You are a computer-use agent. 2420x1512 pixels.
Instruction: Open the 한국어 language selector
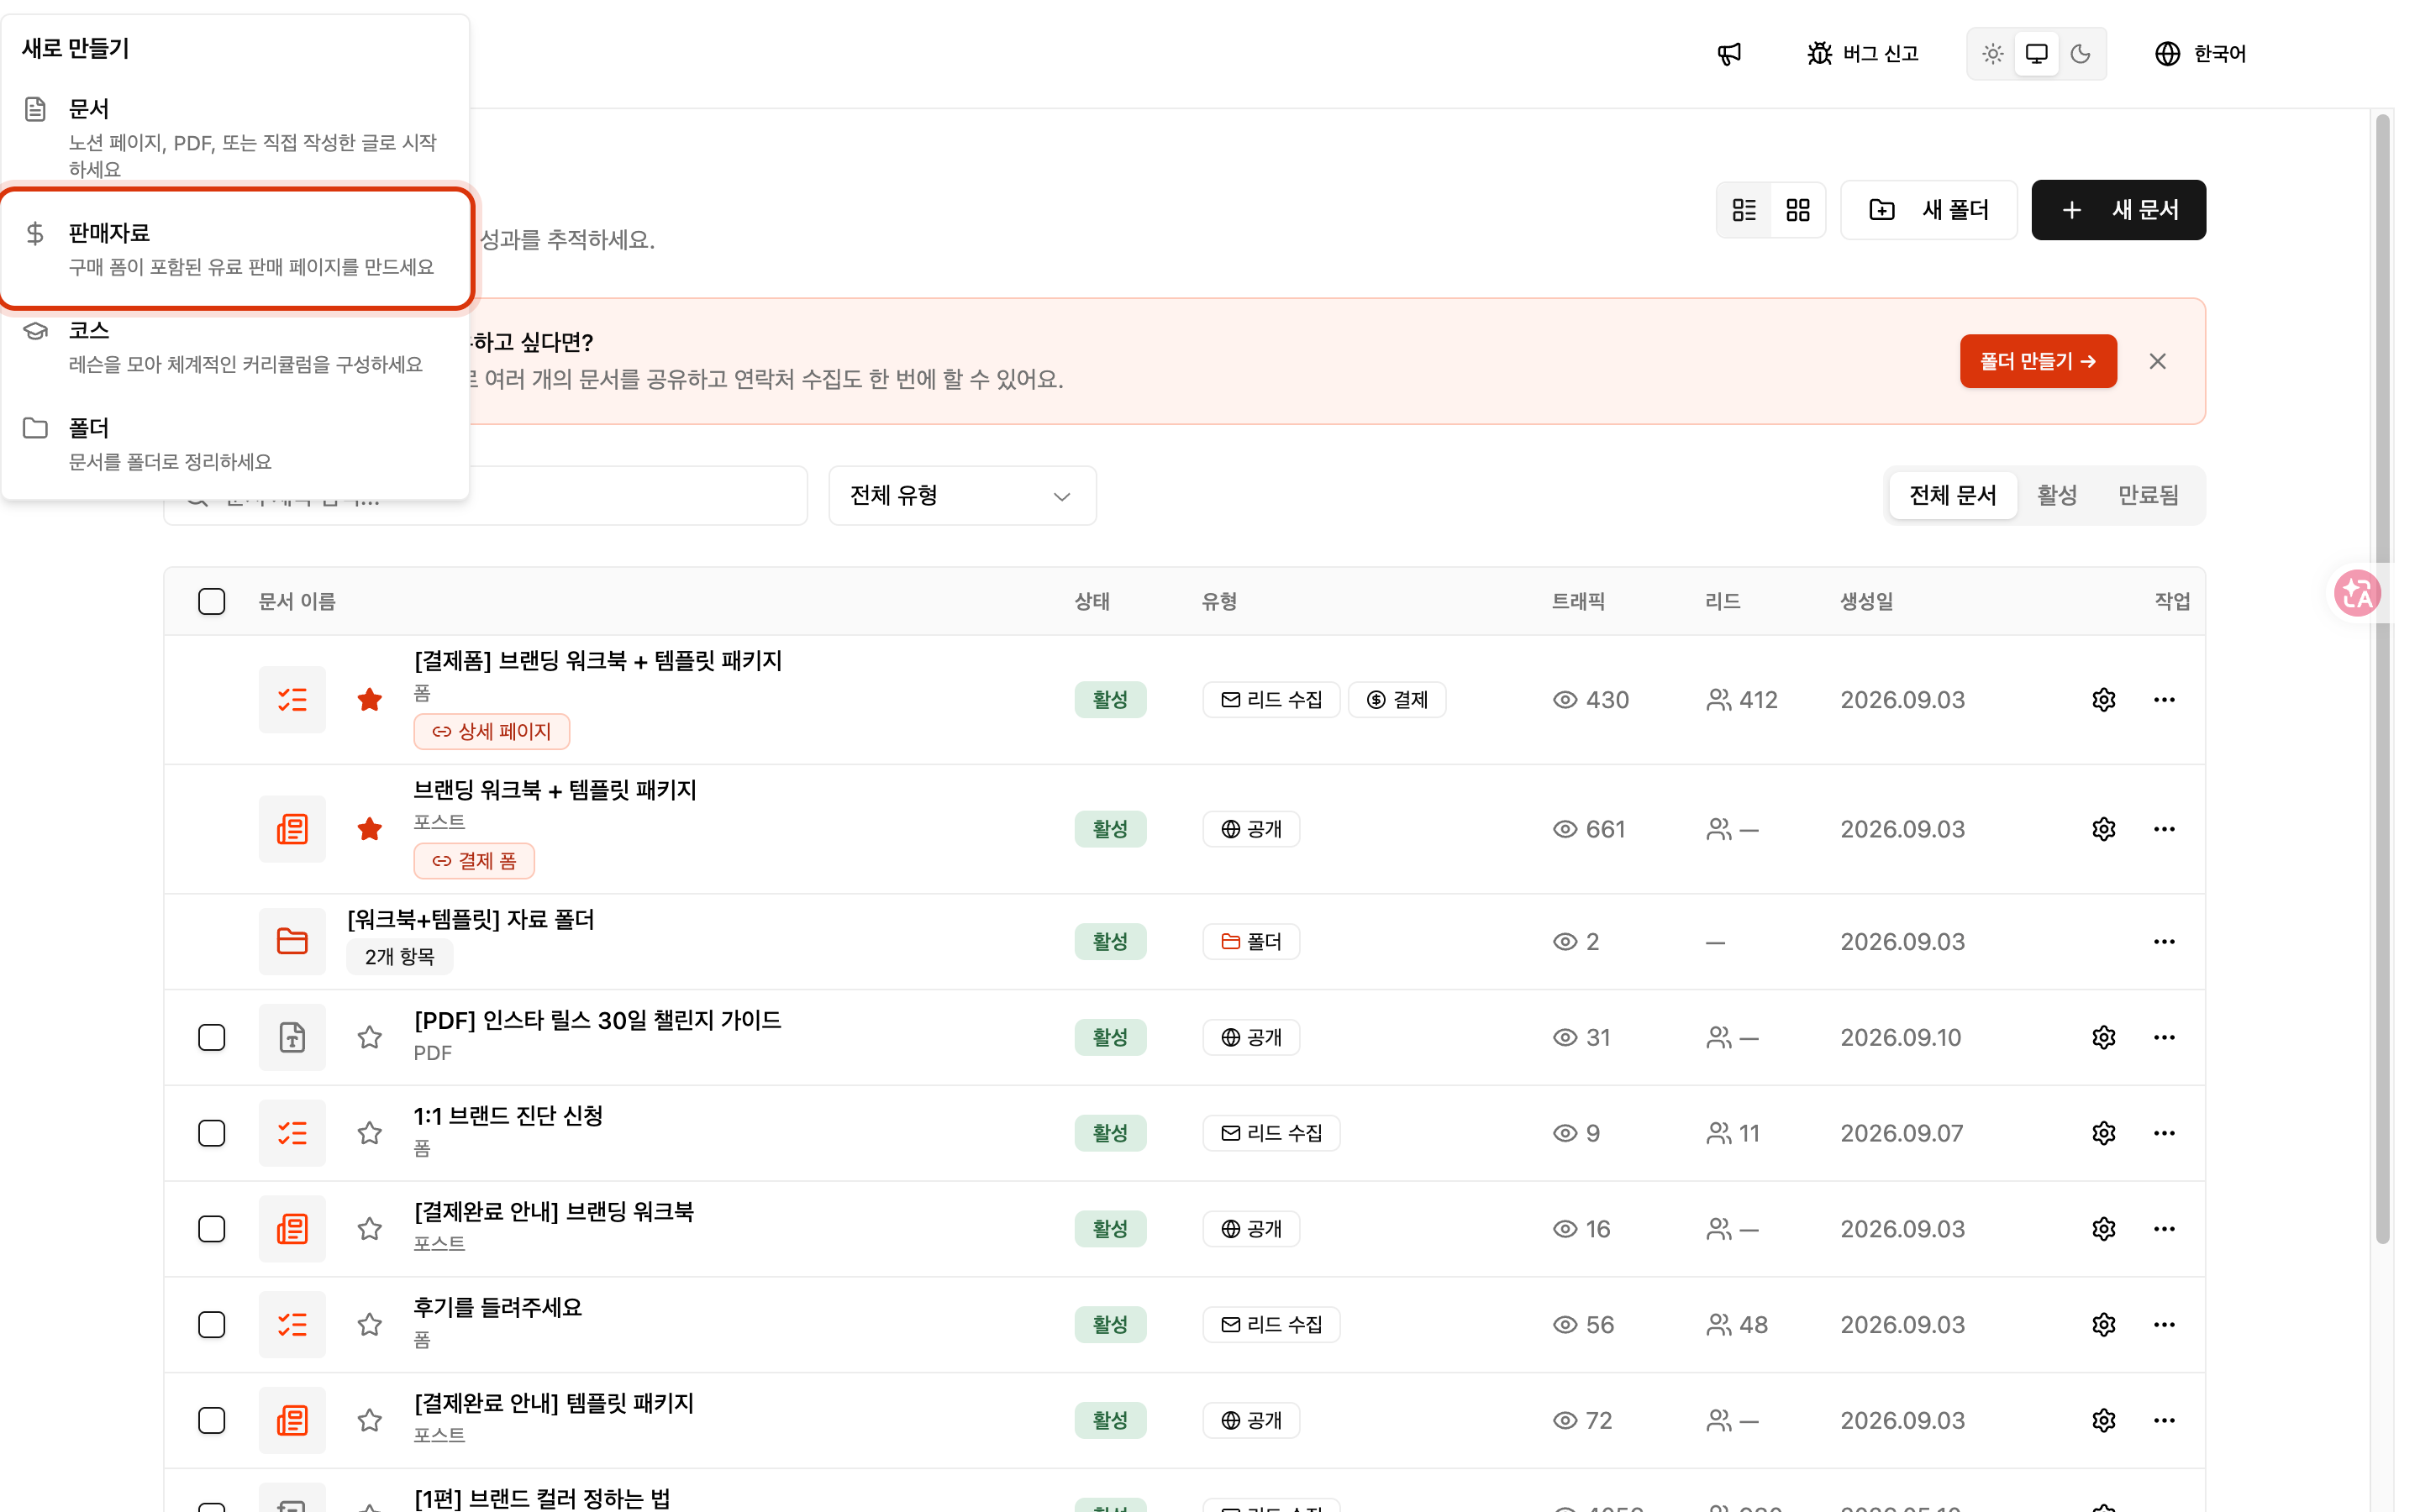pos(2200,54)
